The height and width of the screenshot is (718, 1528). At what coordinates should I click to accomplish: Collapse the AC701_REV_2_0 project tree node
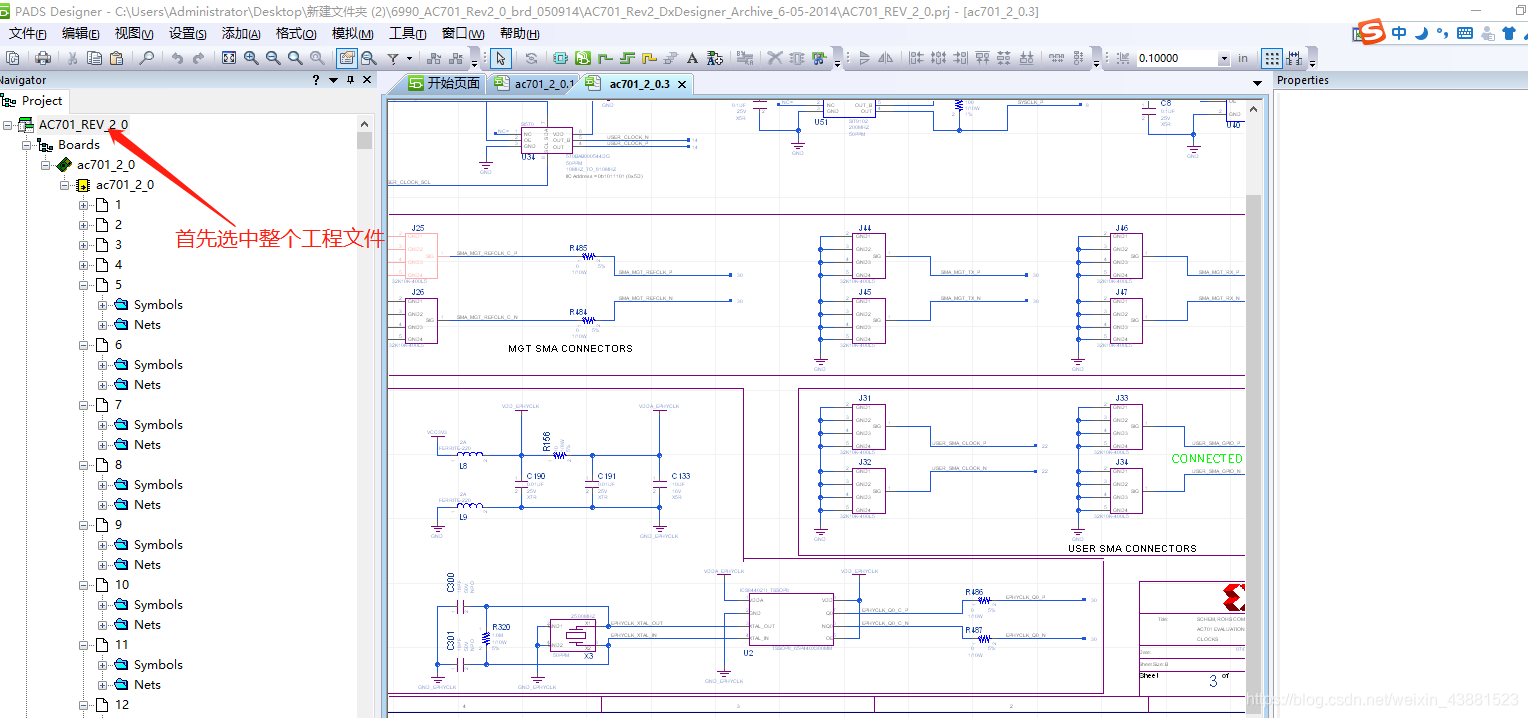[9, 125]
